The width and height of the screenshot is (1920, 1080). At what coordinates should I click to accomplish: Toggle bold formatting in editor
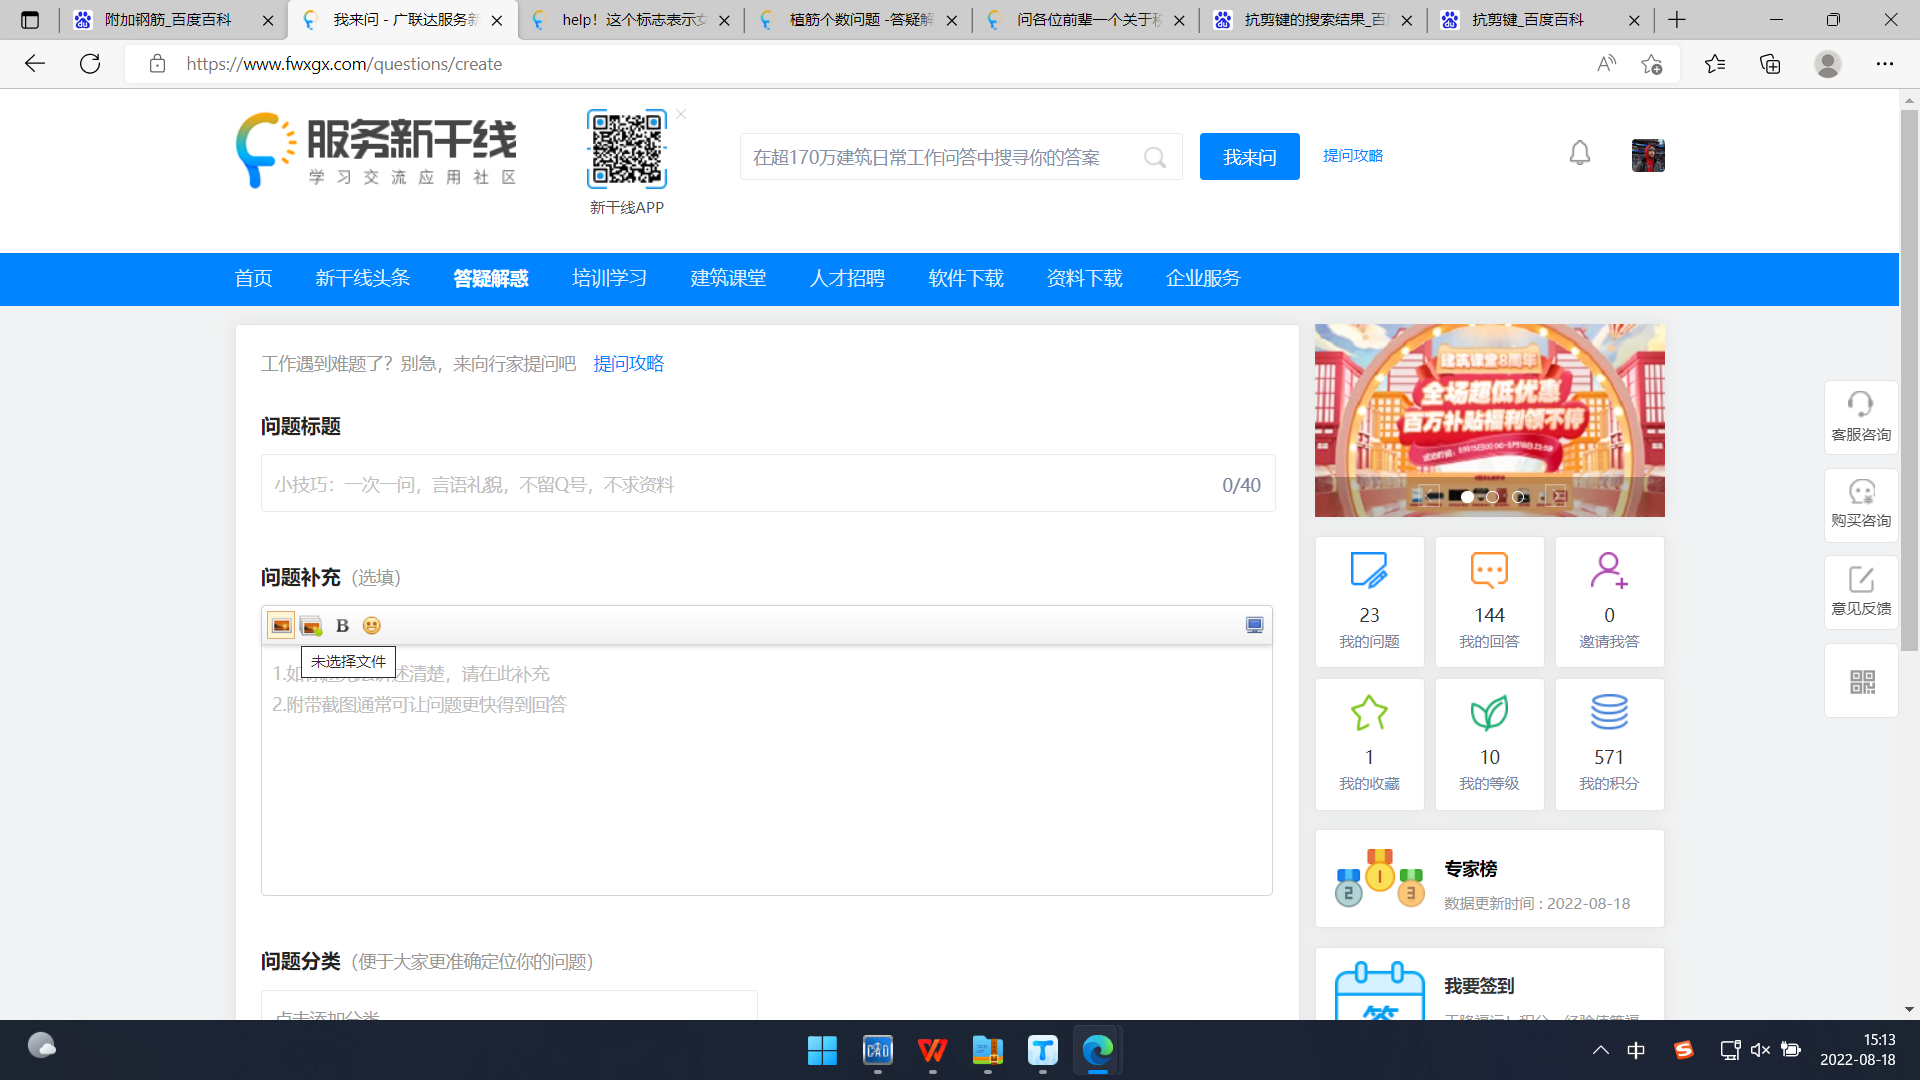pos(342,626)
